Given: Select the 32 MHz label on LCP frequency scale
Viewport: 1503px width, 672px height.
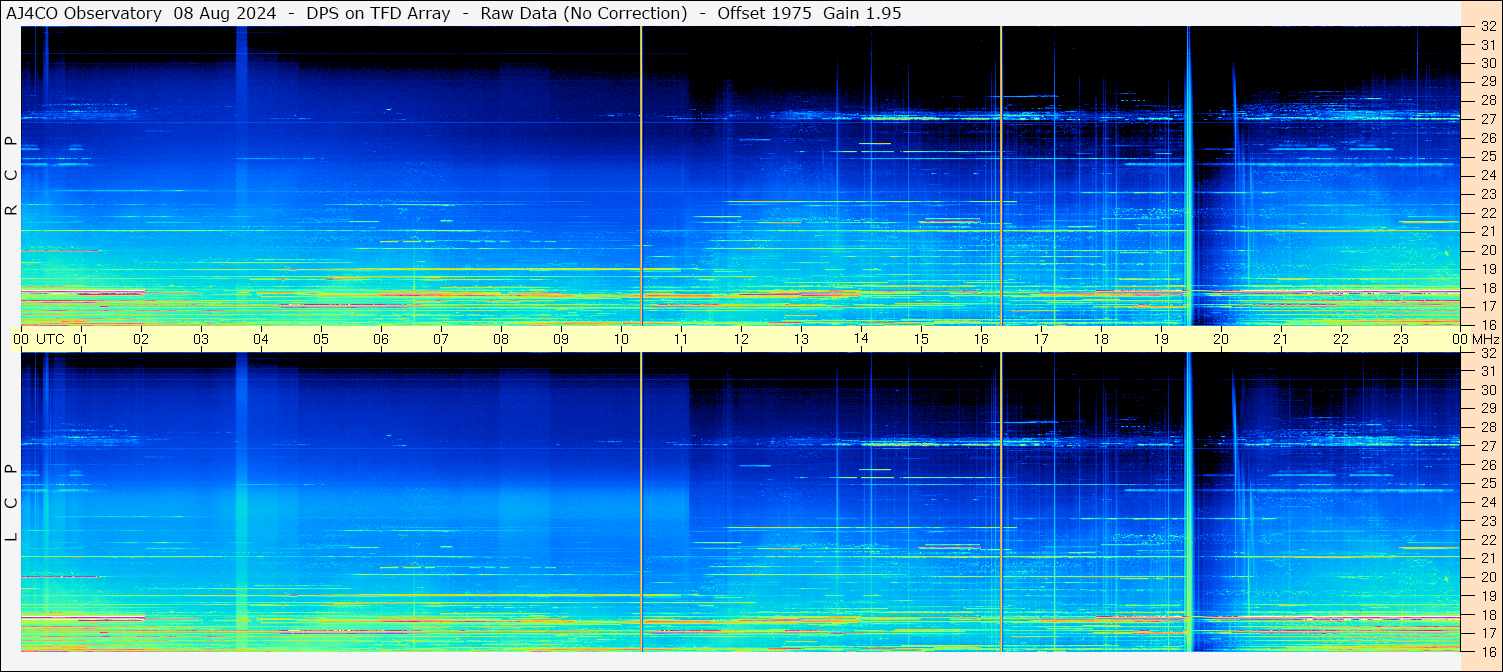Looking at the screenshot, I should (x=1488, y=353).
